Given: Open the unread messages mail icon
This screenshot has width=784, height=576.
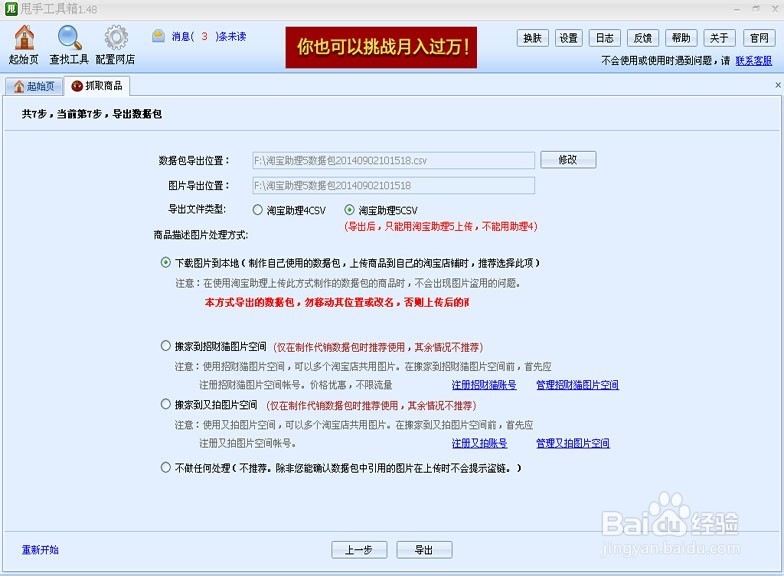Looking at the screenshot, I should point(158,36).
